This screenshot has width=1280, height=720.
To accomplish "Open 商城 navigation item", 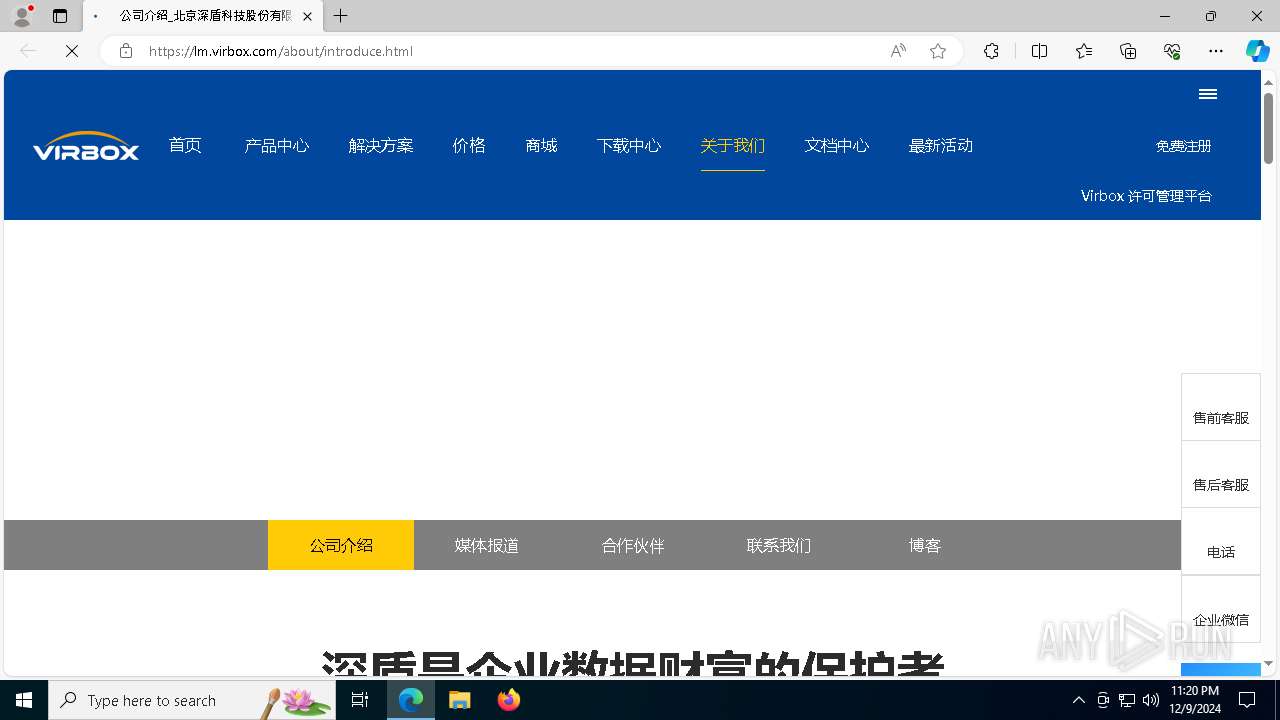I will tap(541, 146).
